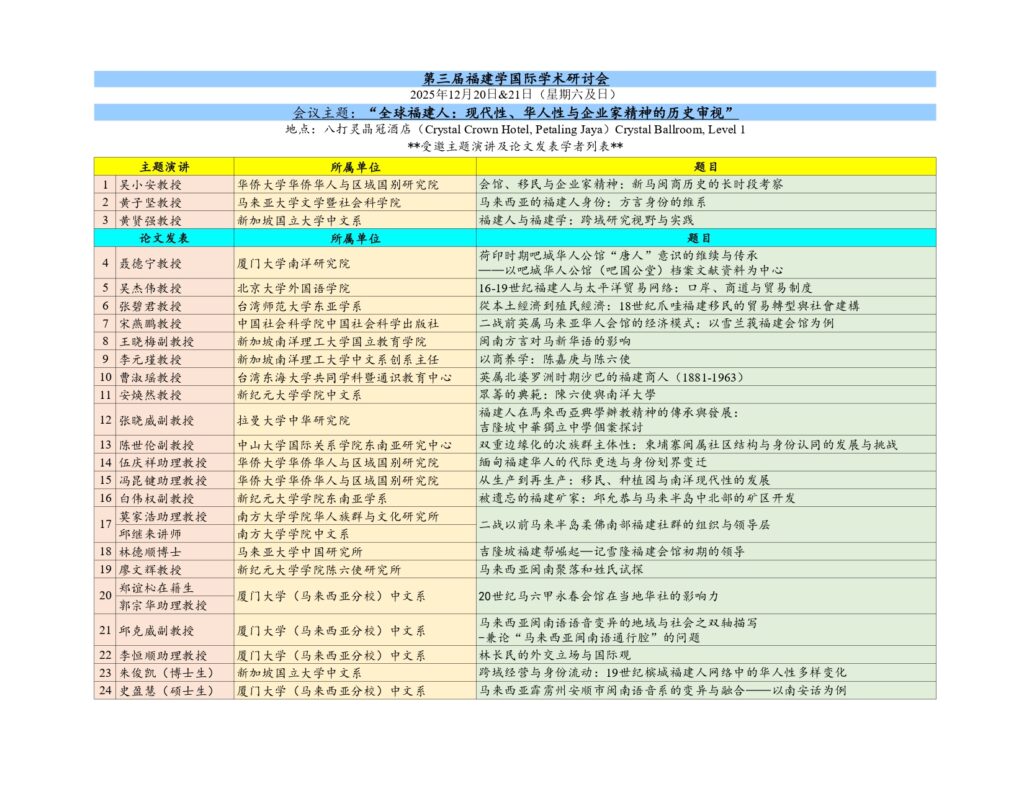
Task: Click the cyan 论文发表 section header
Action: pyautogui.click(x=164, y=238)
